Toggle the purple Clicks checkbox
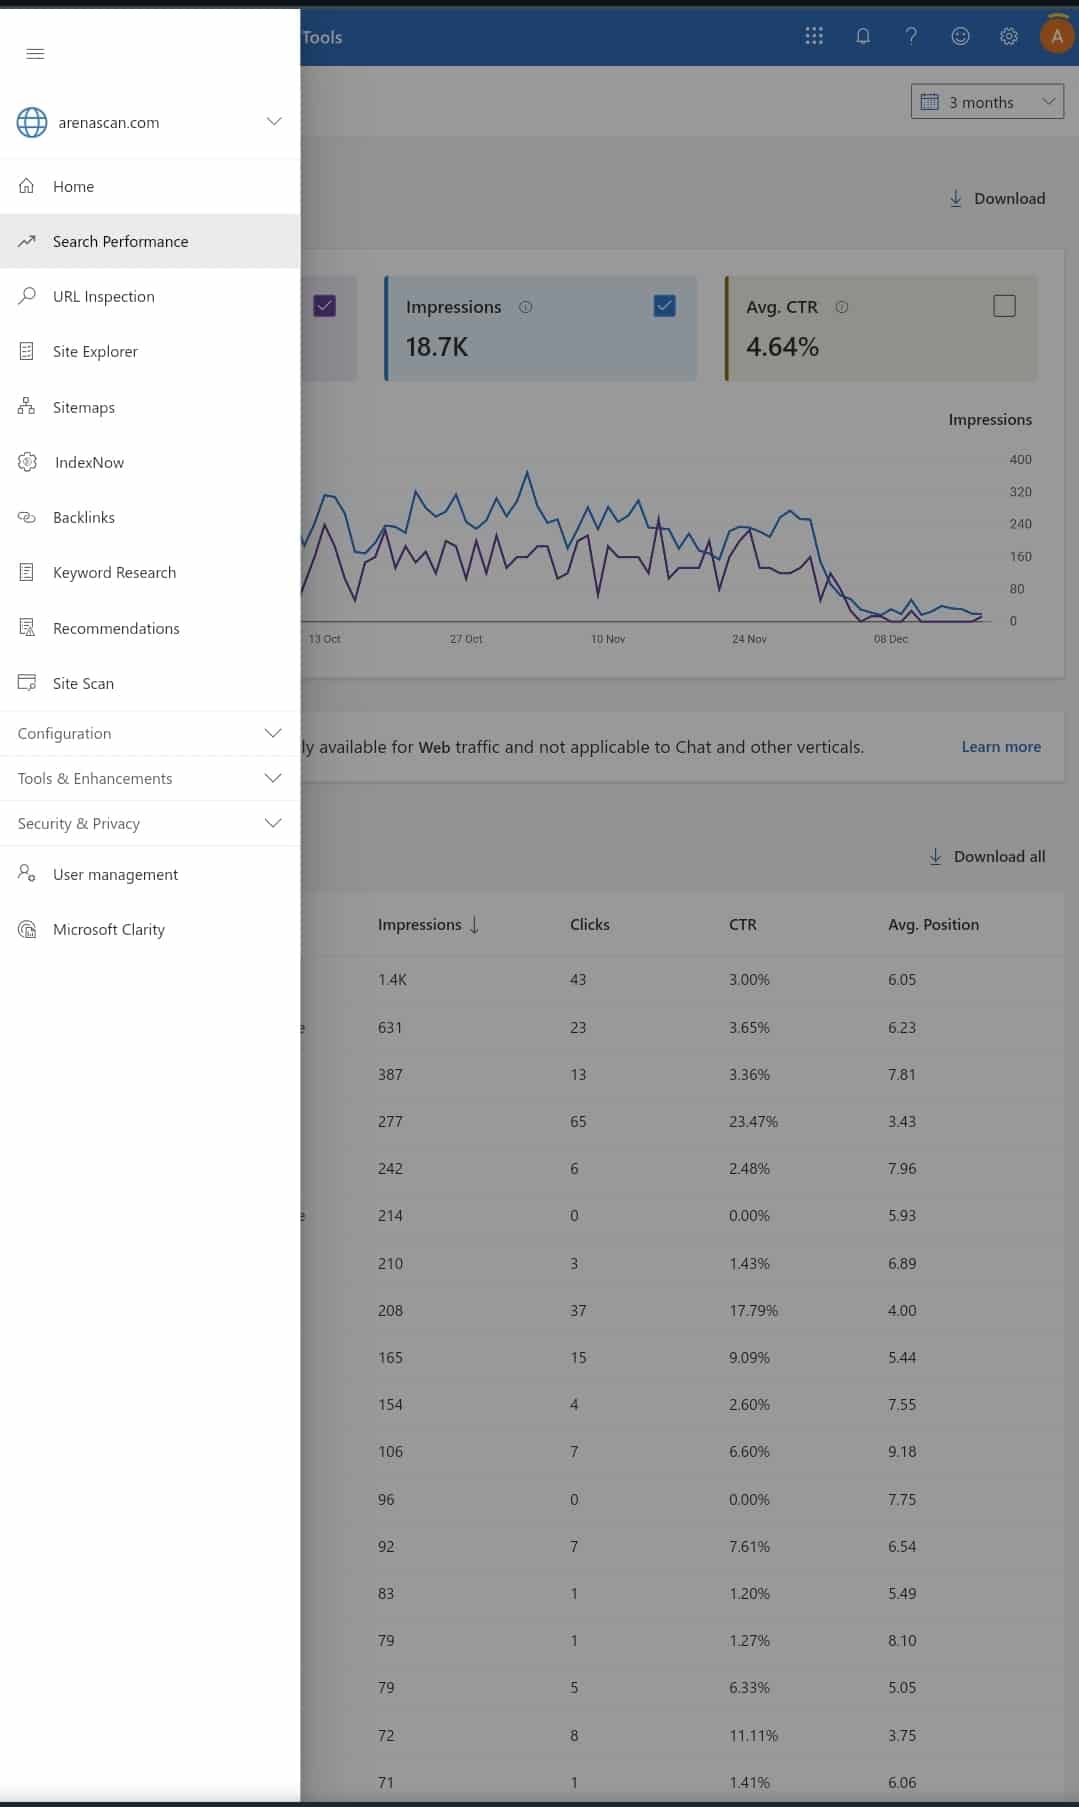Screen dimensions: 1079x1807 324,306
